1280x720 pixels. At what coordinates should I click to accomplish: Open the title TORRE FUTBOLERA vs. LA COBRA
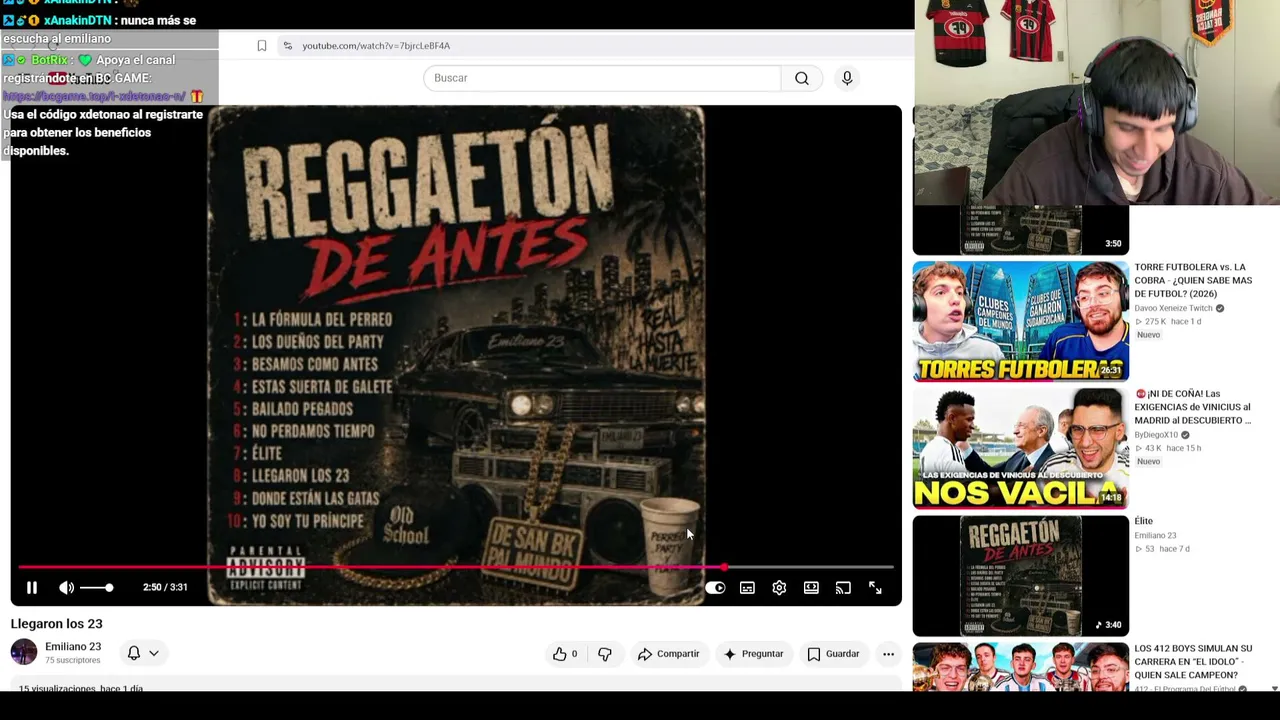[x=1193, y=280]
